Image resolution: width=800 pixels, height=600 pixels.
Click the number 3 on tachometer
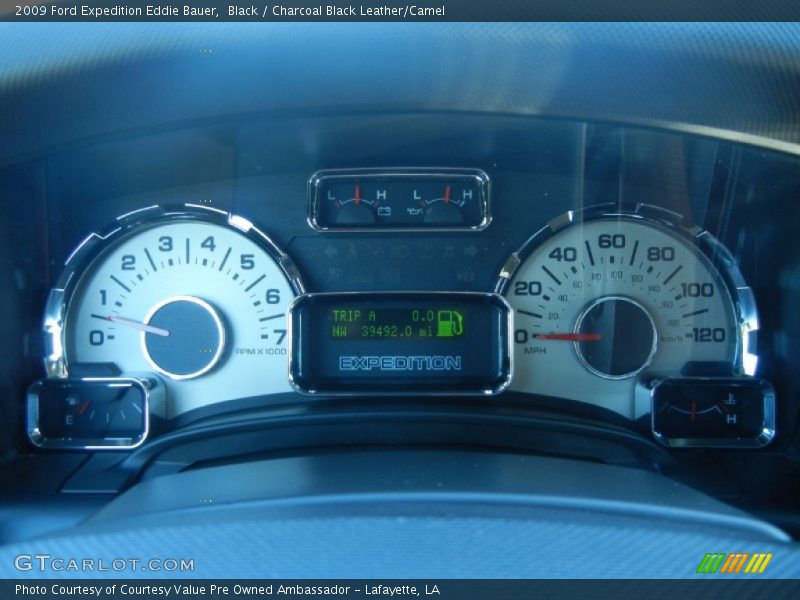pos(165,244)
